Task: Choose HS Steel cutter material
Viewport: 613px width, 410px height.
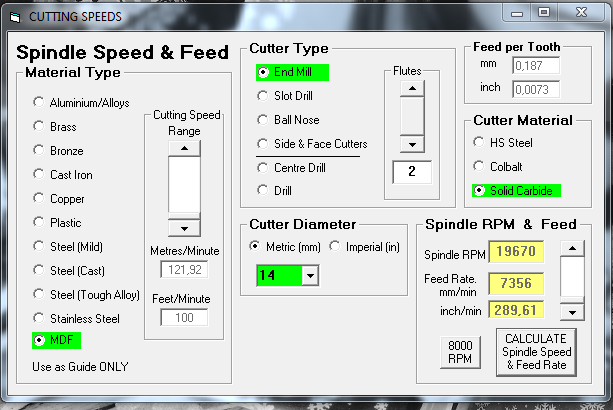Action: pyautogui.click(x=480, y=142)
